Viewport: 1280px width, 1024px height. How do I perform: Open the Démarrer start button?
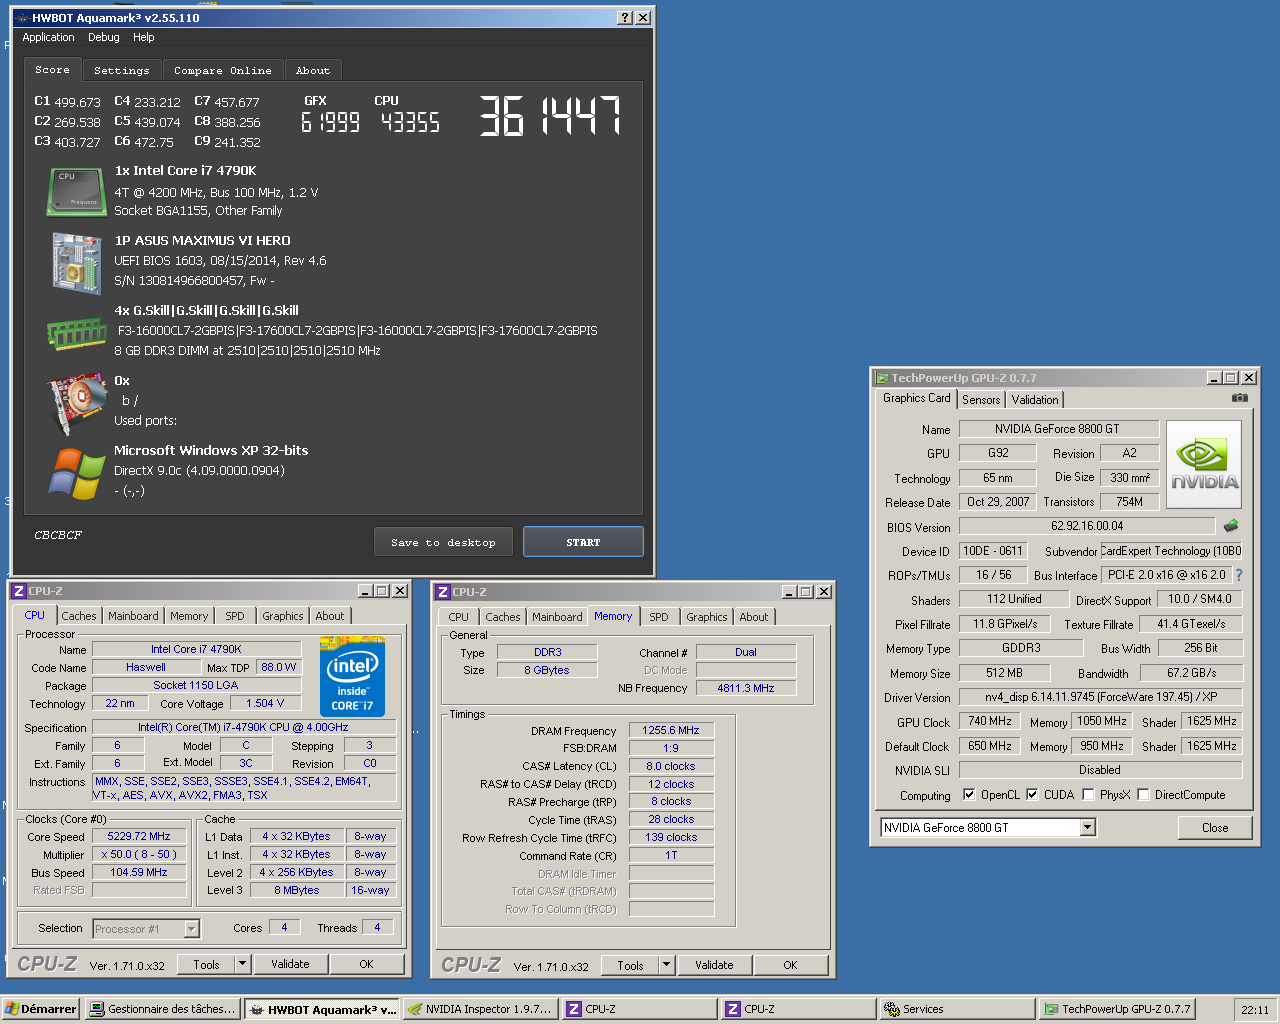tap(40, 1009)
